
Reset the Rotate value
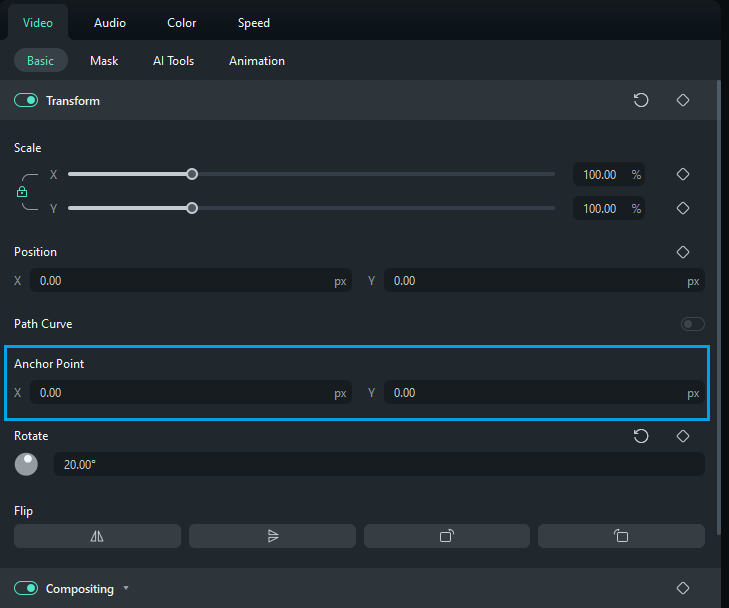pyautogui.click(x=641, y=436)
